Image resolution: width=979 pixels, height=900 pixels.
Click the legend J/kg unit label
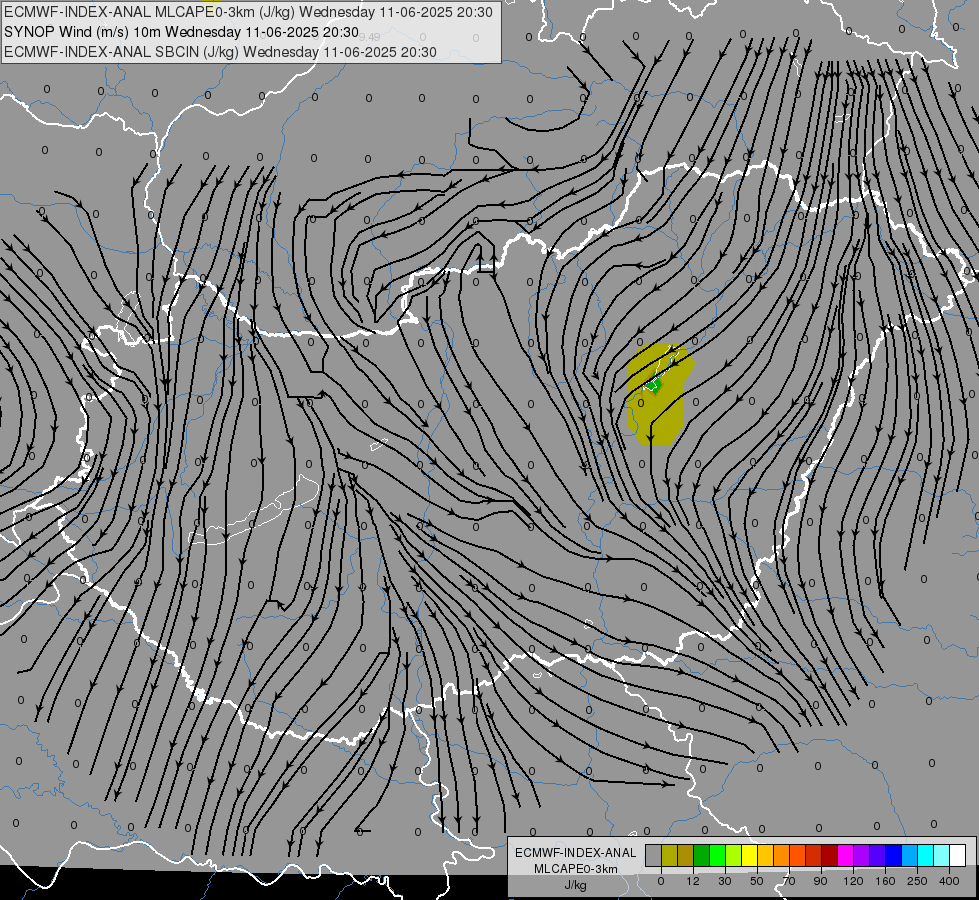coord(576,885)
